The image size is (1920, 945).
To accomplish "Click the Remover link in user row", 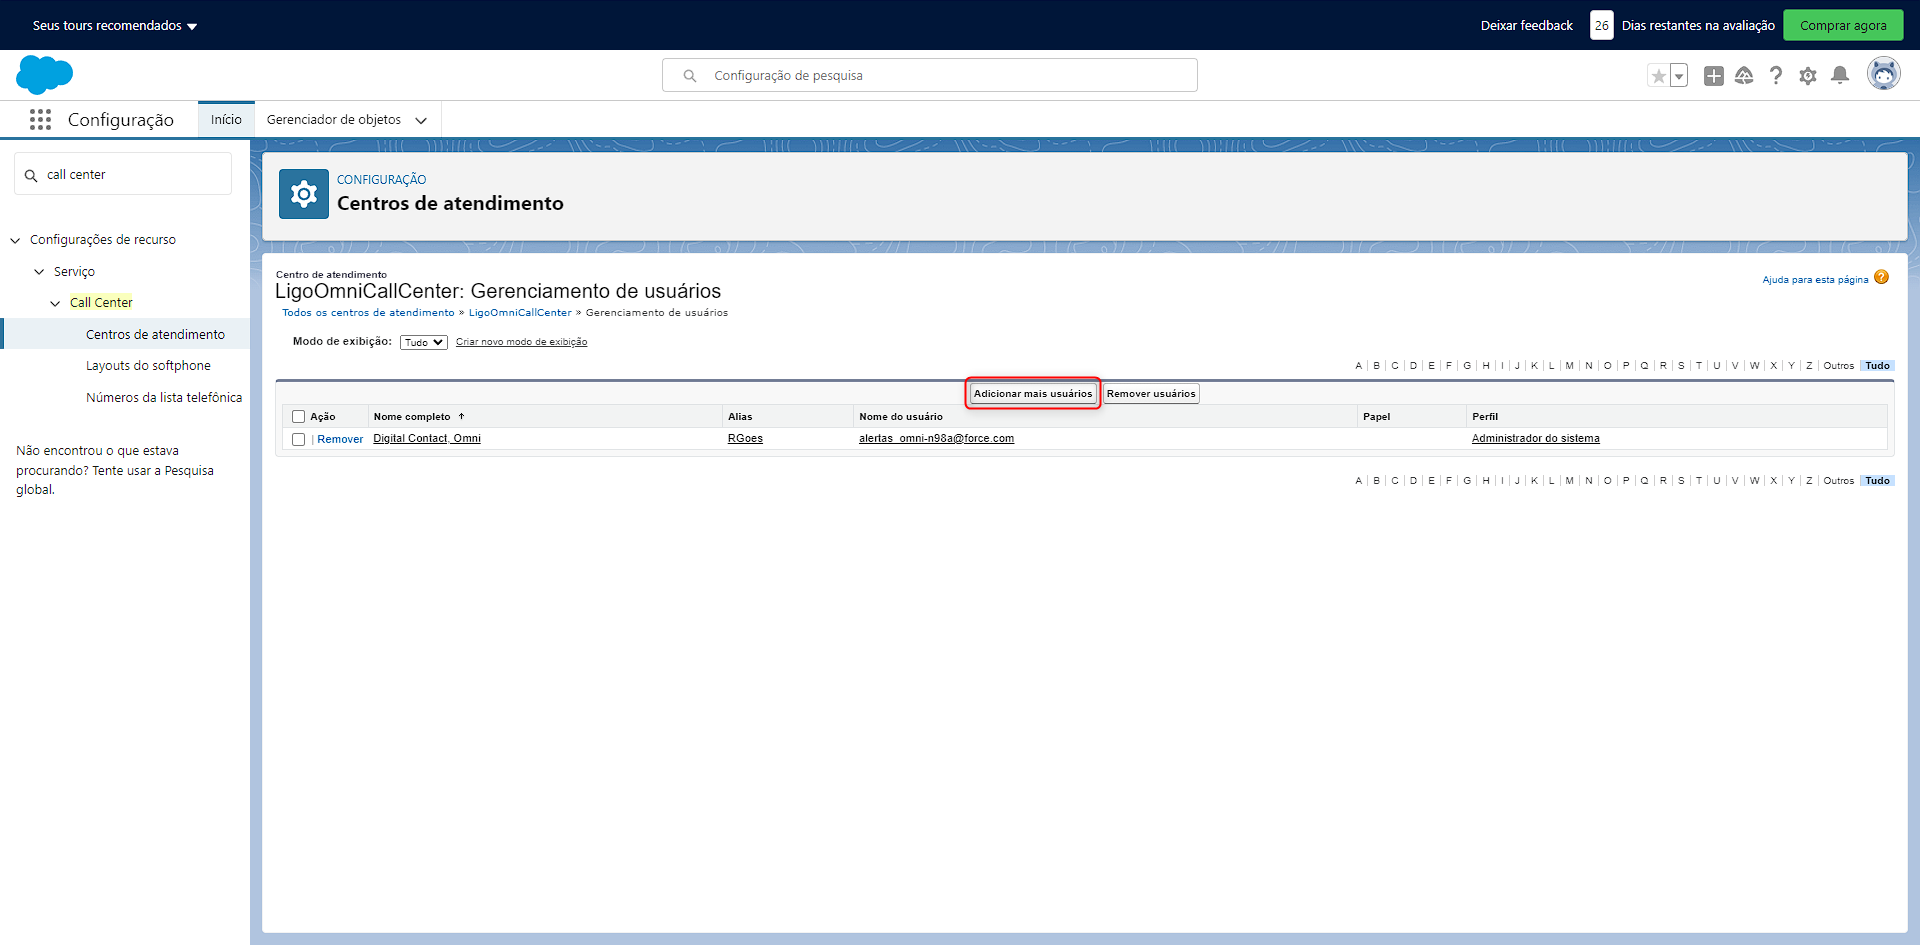I will [340, 439].
